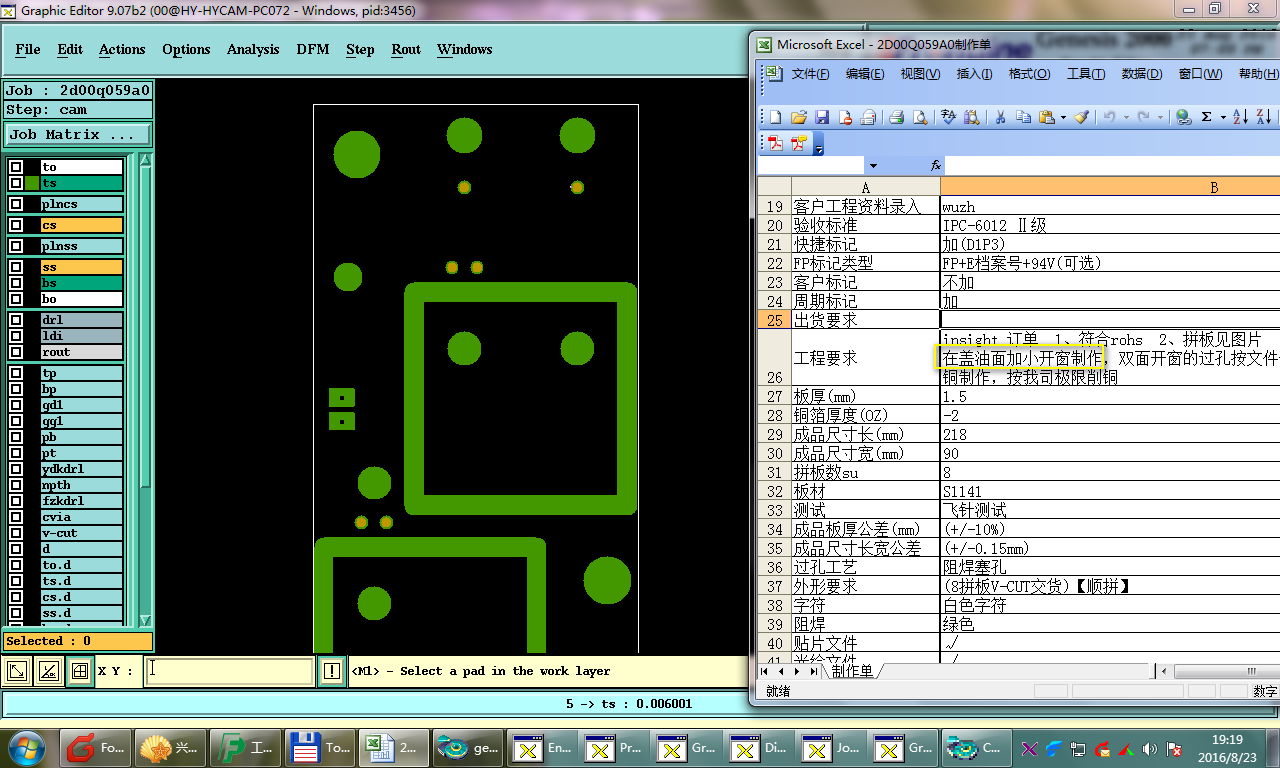Click the Copy icon in Excel toolbar
Screen dimensions: 1280x768
pos(1023,117)
